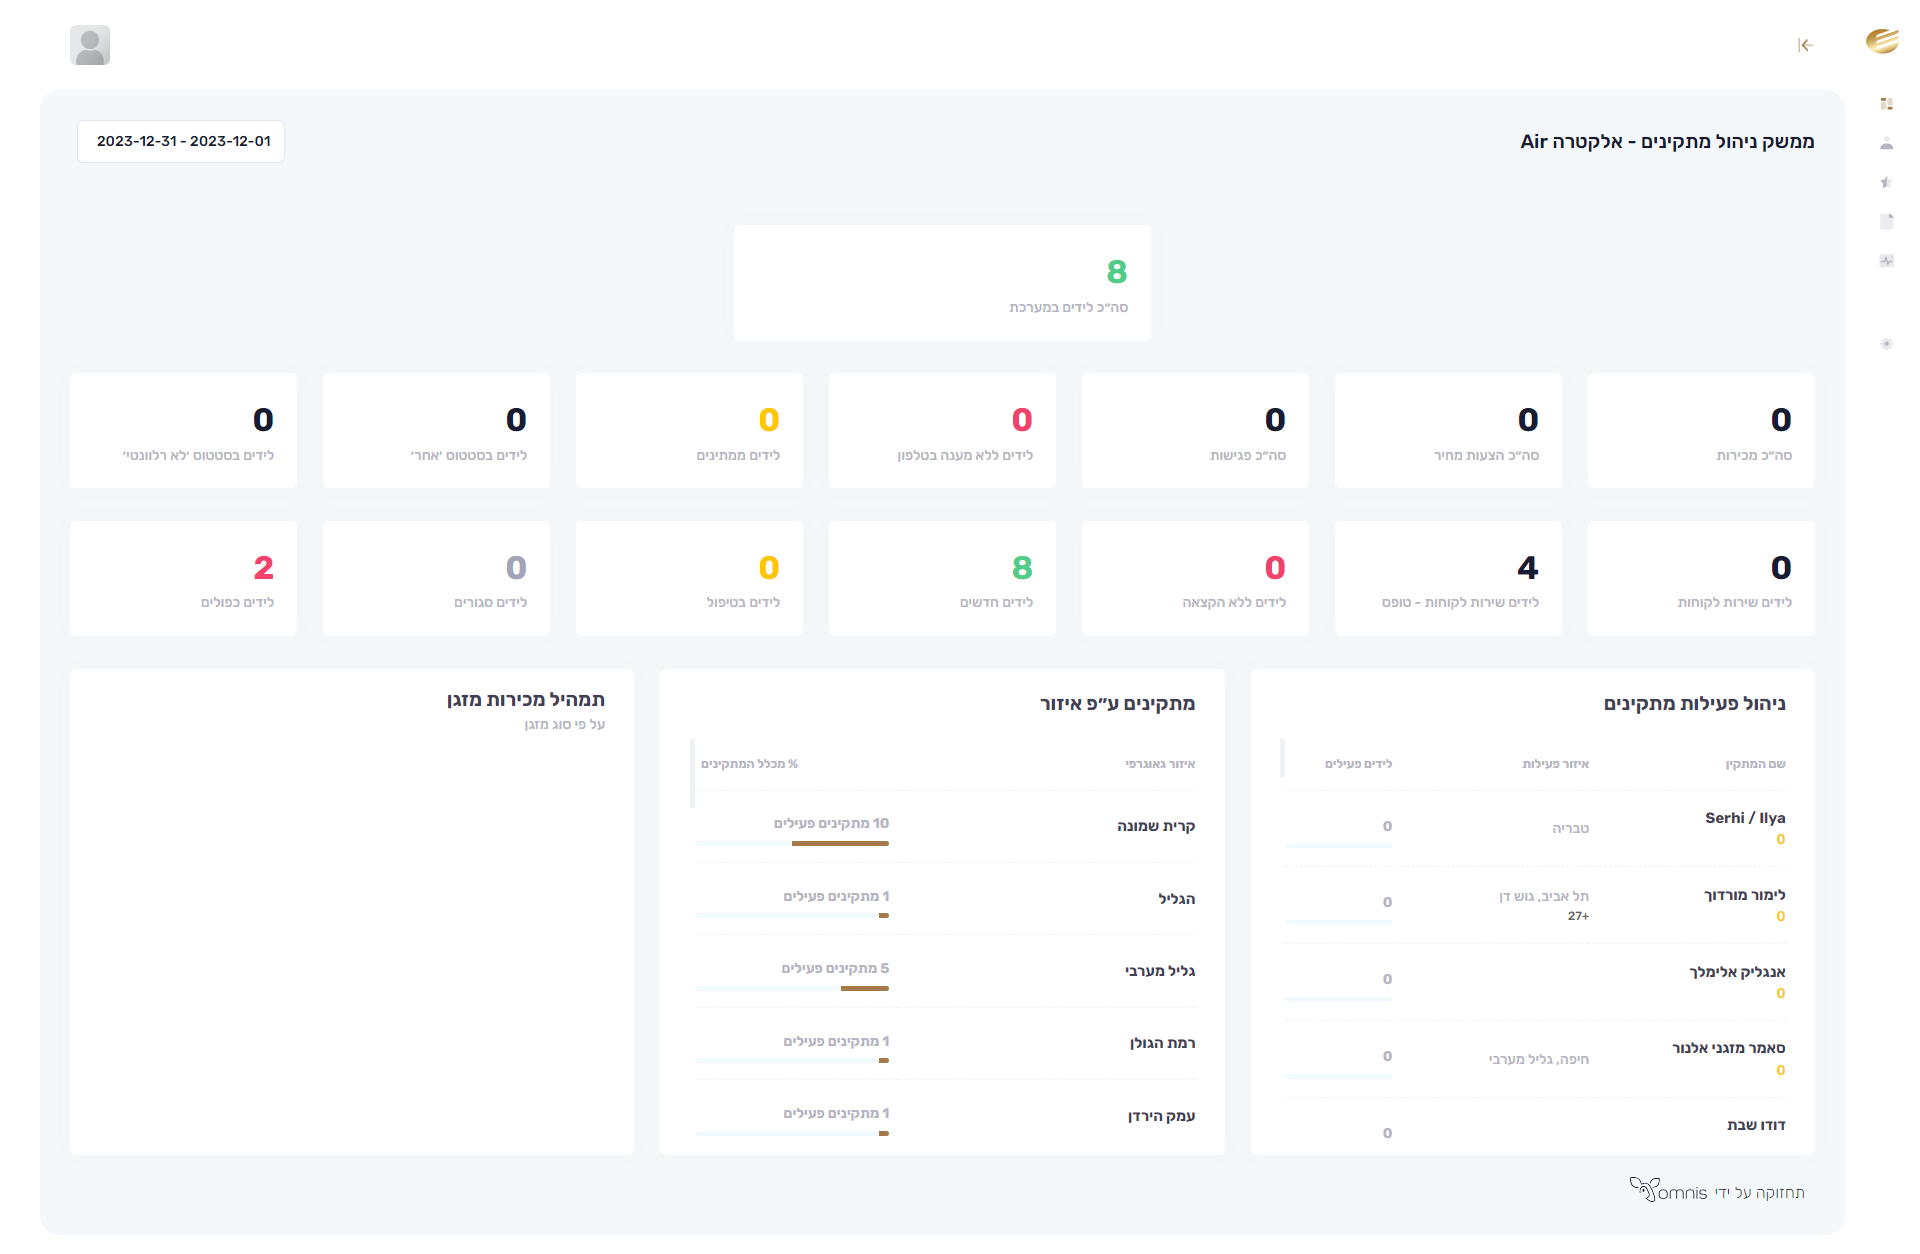
Task: Click the customer service handled card showing 4
Action: click(x=1448, y=578)
